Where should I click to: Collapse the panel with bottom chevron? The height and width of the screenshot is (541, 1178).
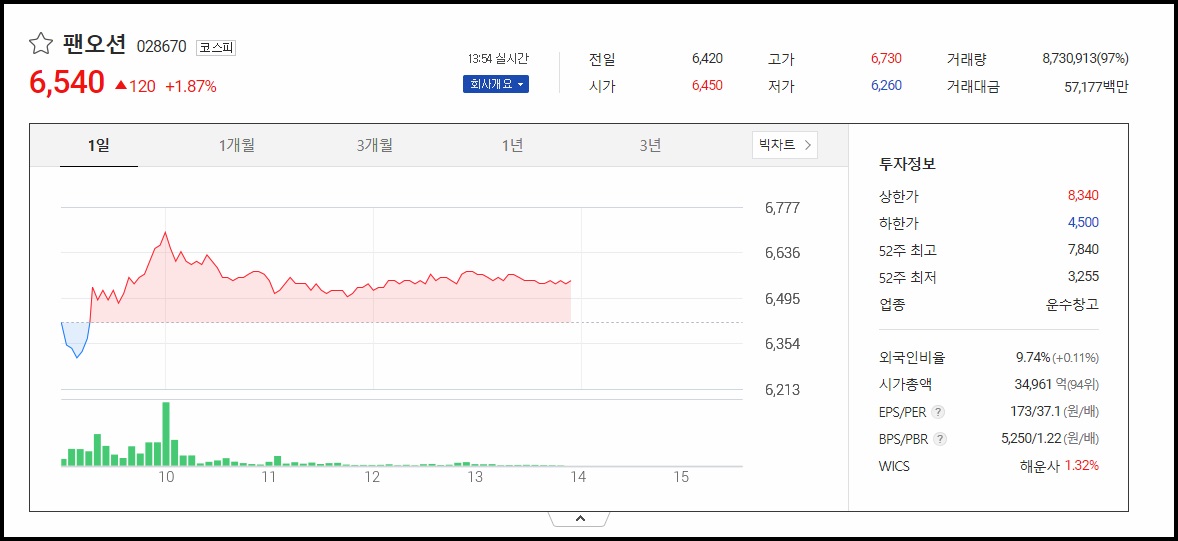click(x=579, y=518)
